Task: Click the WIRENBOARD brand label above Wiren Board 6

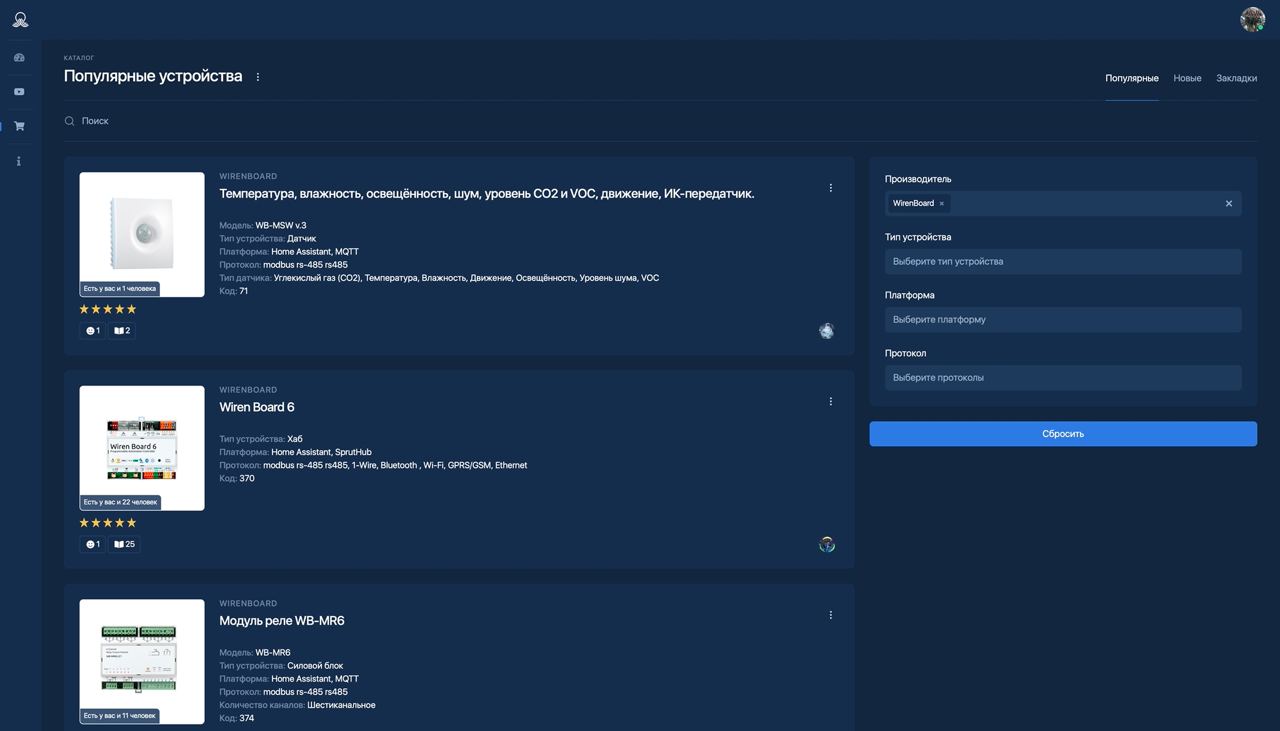Action: click(248, 390)
